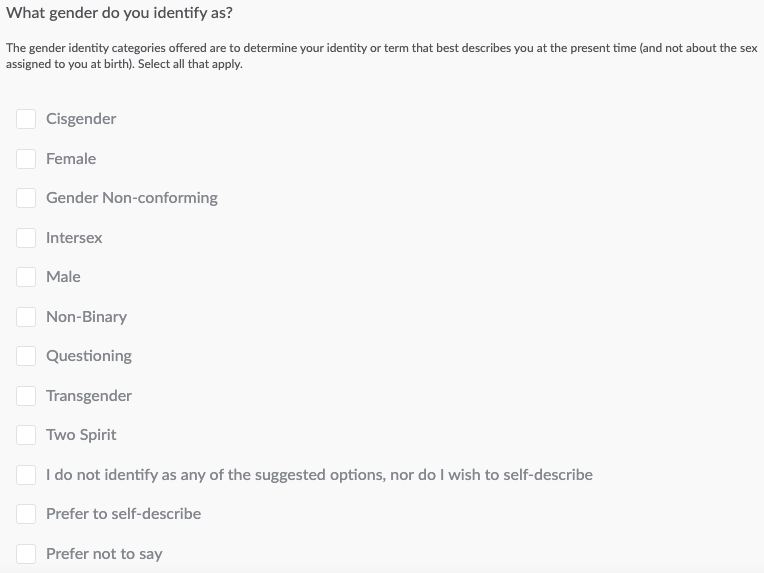
Task: Click the 'Prefer to self-describe' label text
Action: [123, 514]
